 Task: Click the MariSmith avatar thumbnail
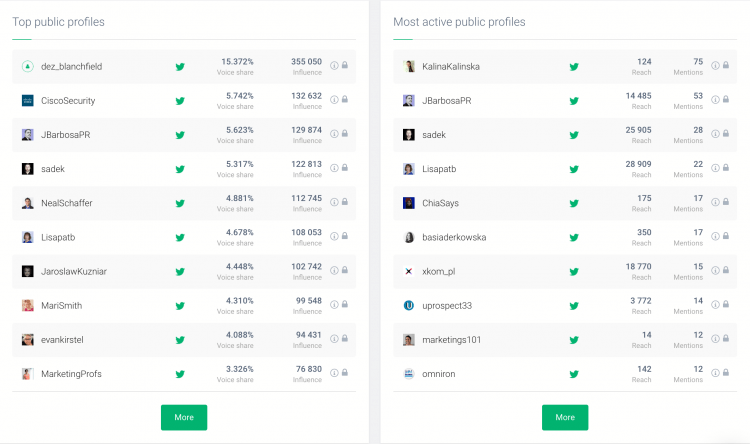pos(28,305)
